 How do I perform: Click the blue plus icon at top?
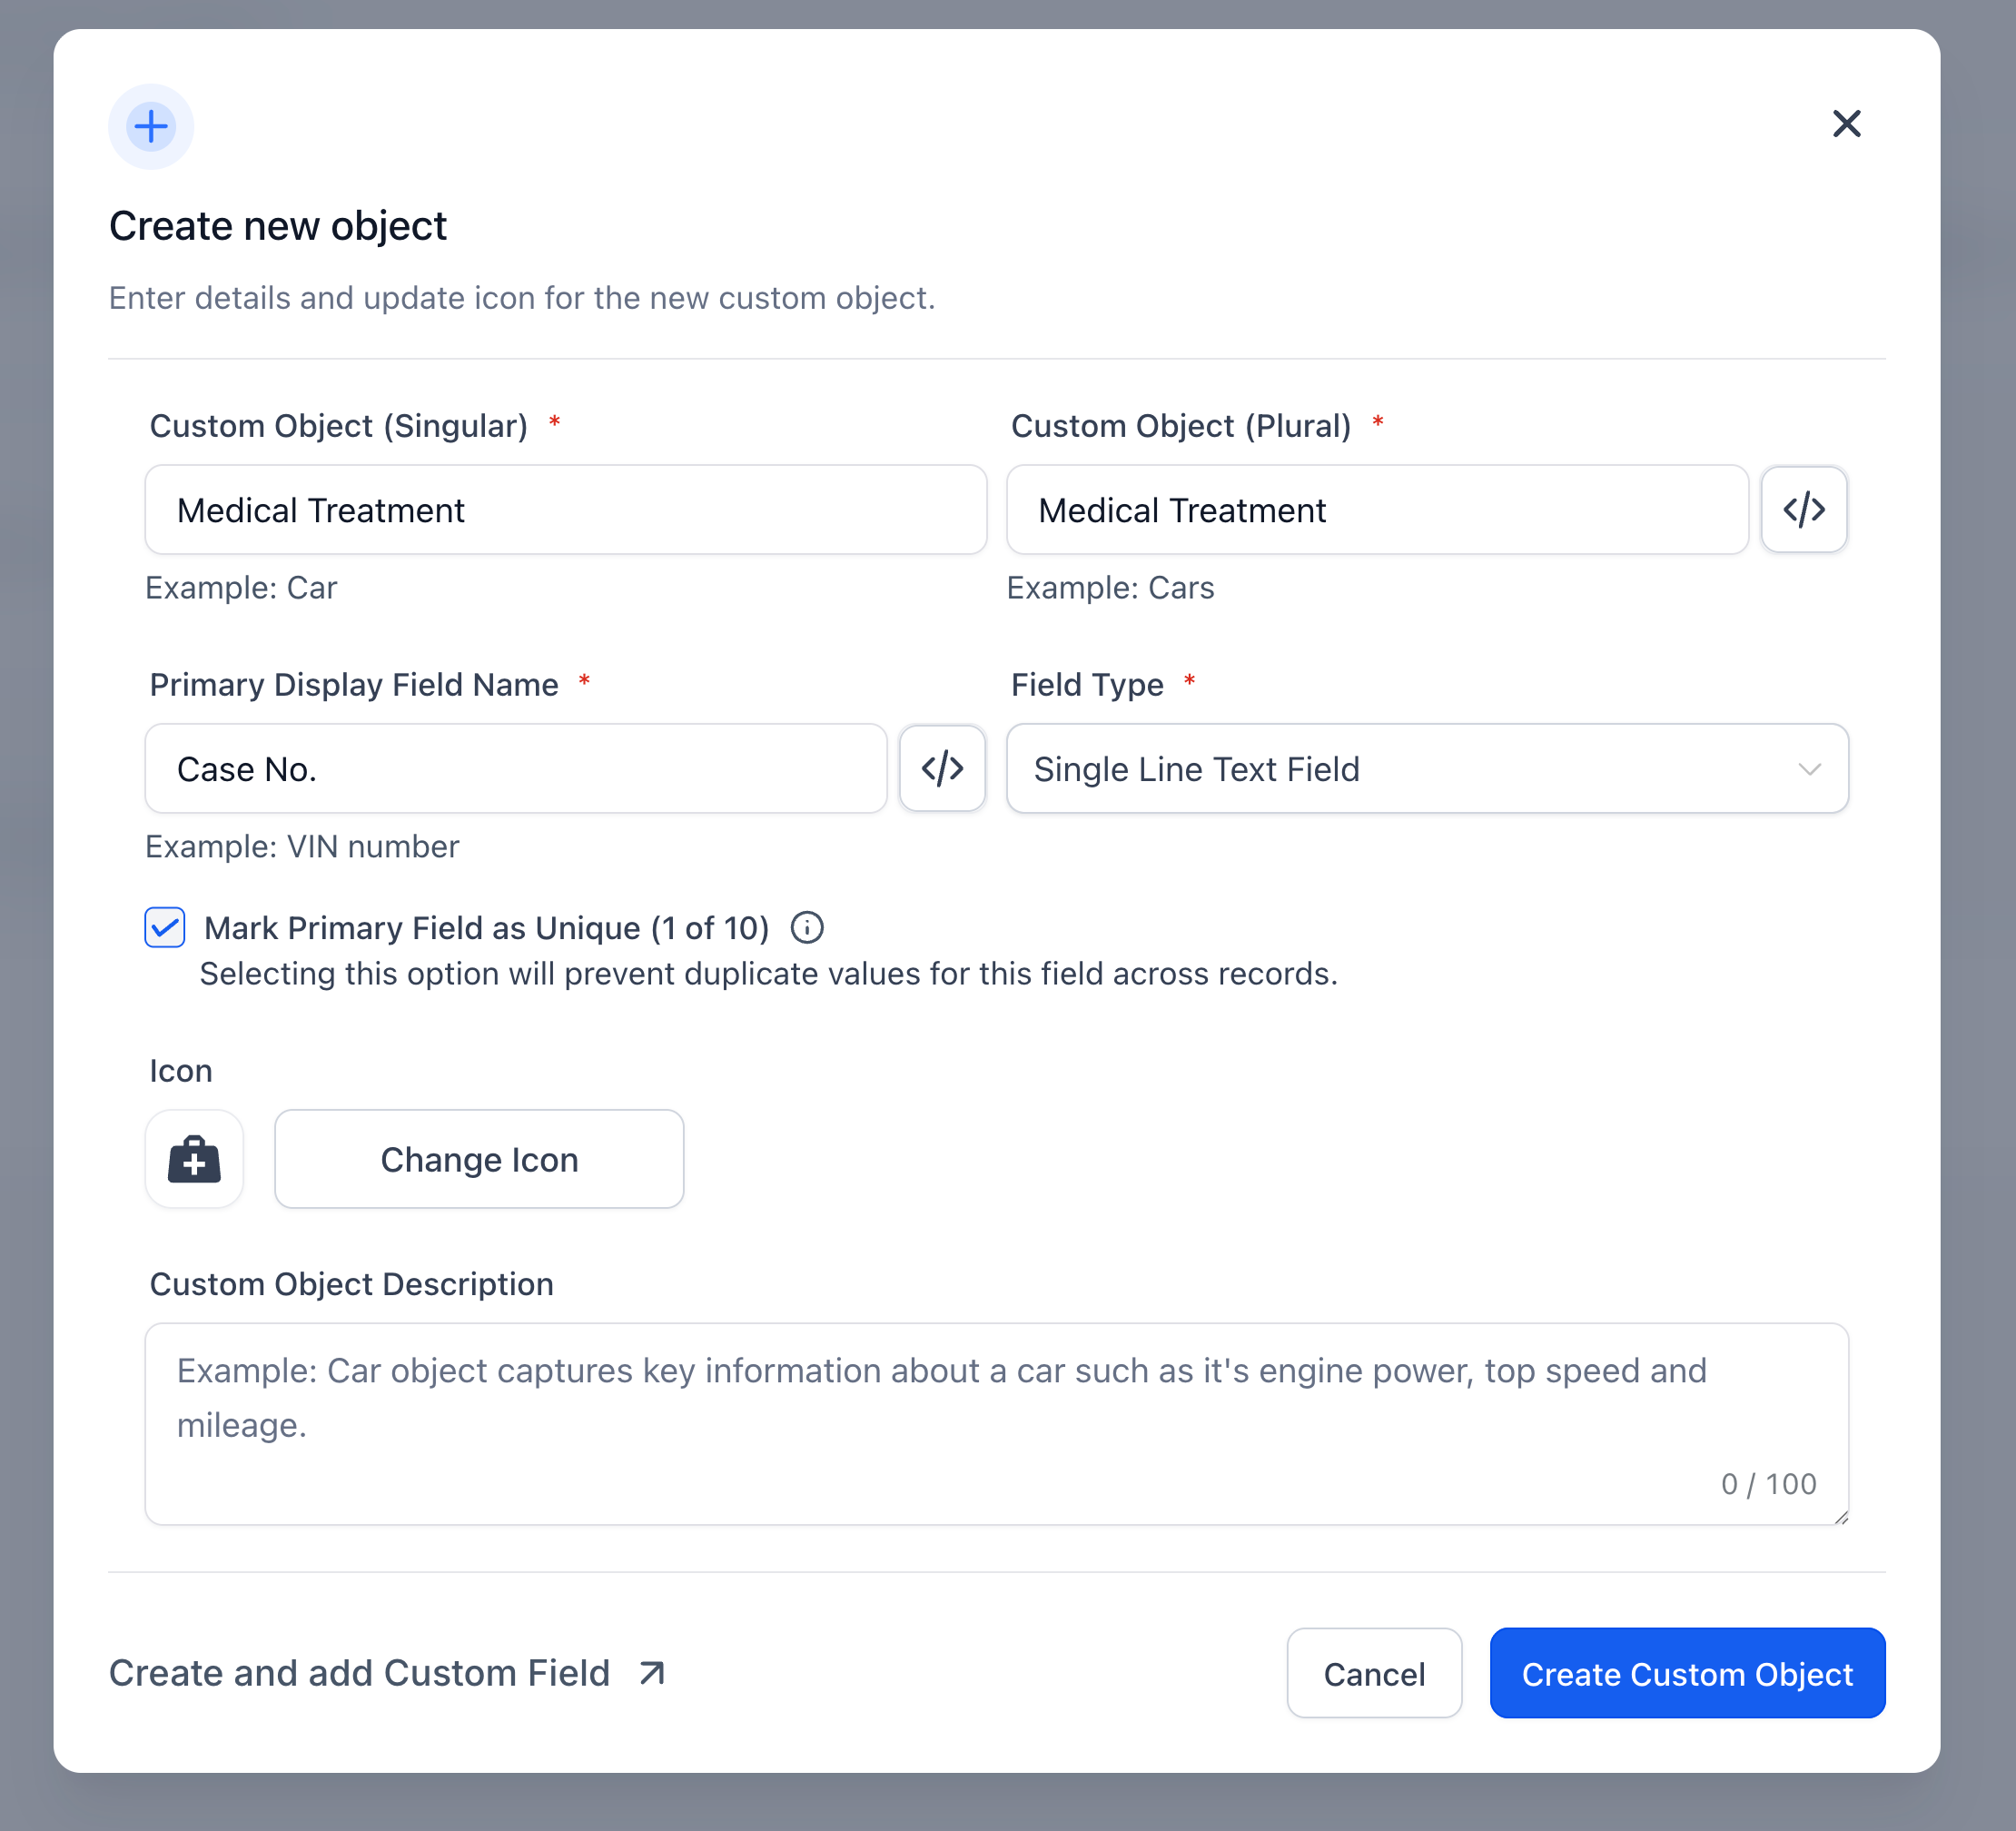[151, 127]
